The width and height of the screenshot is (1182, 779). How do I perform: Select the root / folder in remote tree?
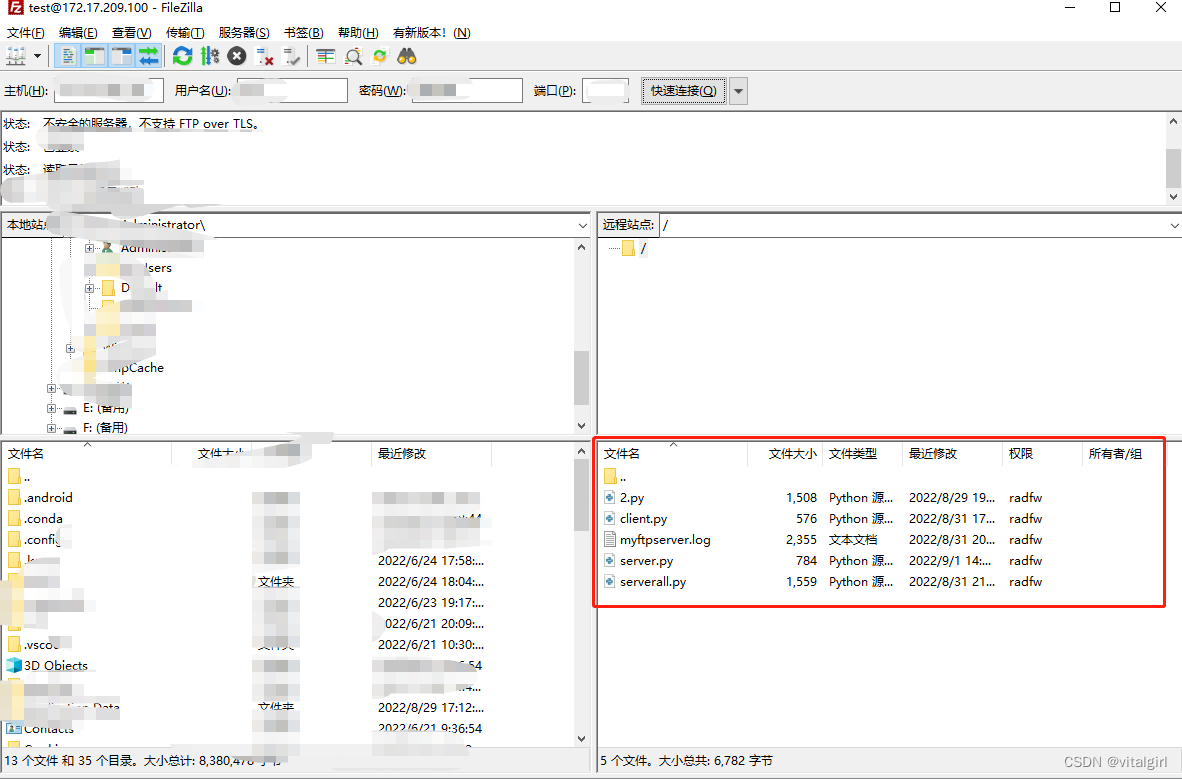[635, 248]
